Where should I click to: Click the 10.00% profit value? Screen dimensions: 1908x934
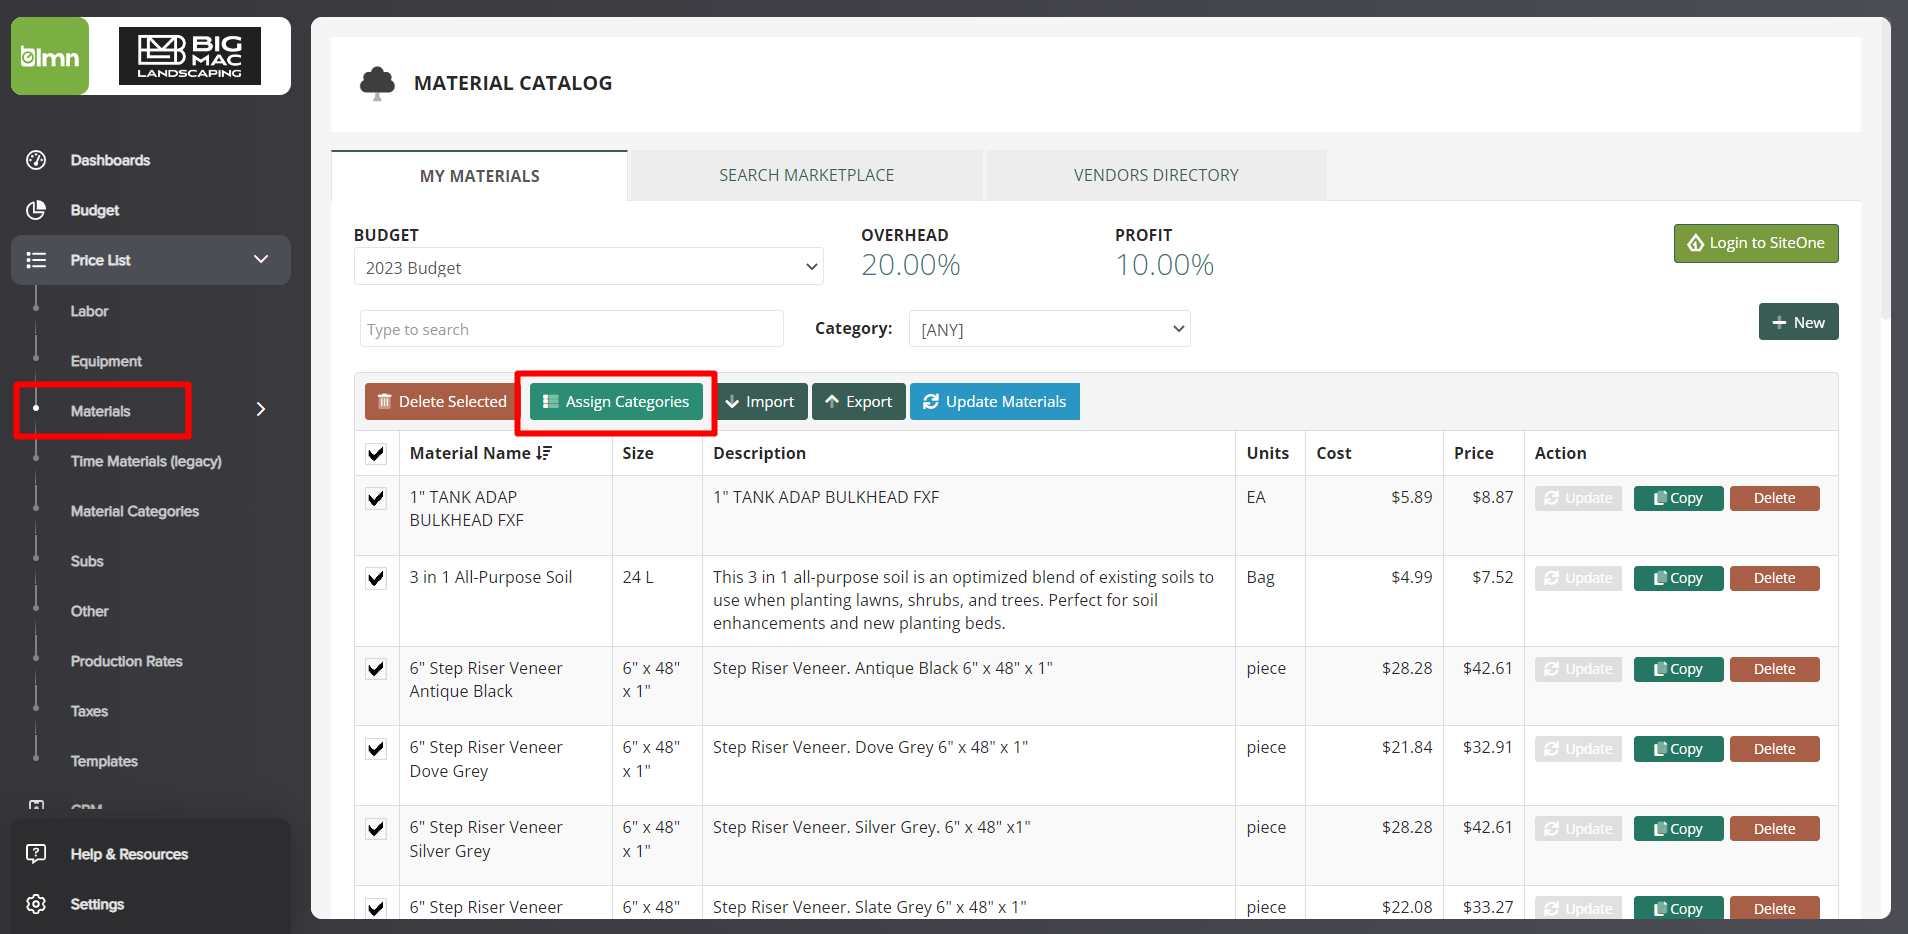click(1164, 265)
